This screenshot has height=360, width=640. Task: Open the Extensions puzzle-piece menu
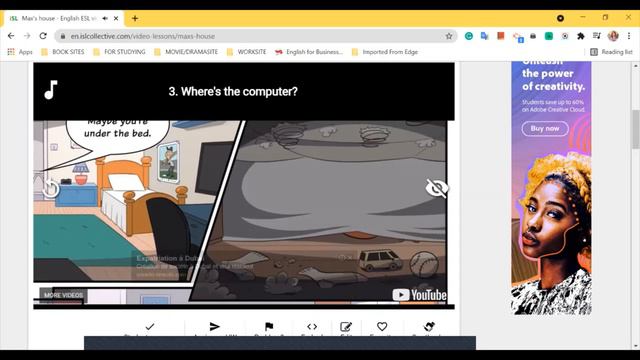pyautogui.click(x=581, y=36)
